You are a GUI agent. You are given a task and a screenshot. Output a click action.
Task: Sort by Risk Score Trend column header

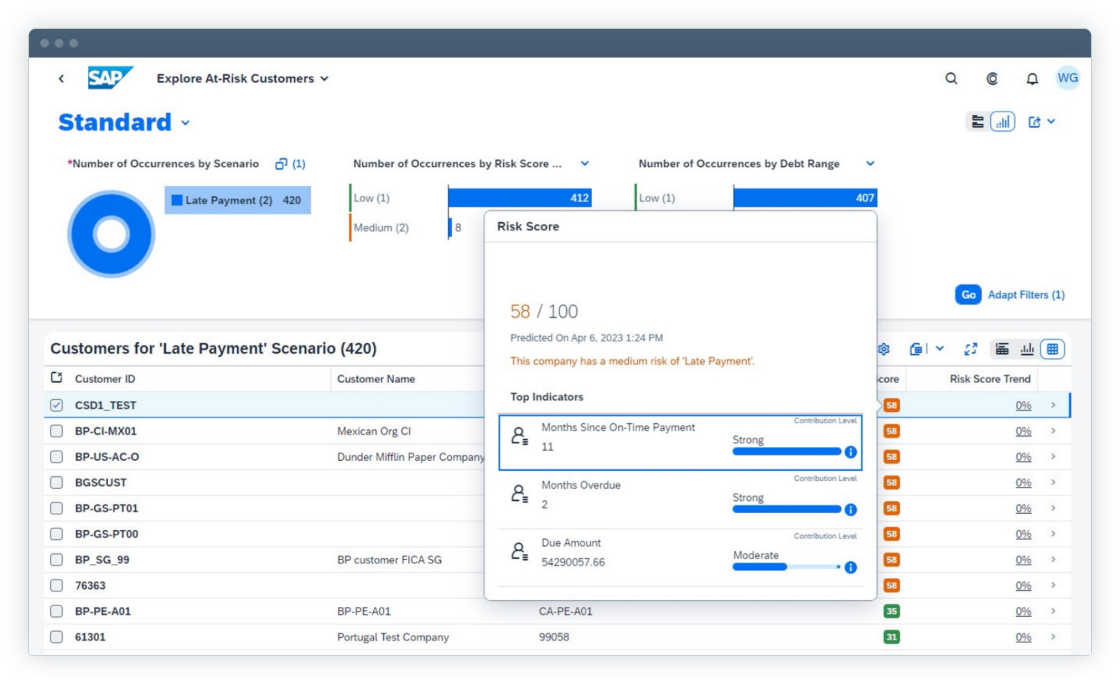tap(990, 379)
